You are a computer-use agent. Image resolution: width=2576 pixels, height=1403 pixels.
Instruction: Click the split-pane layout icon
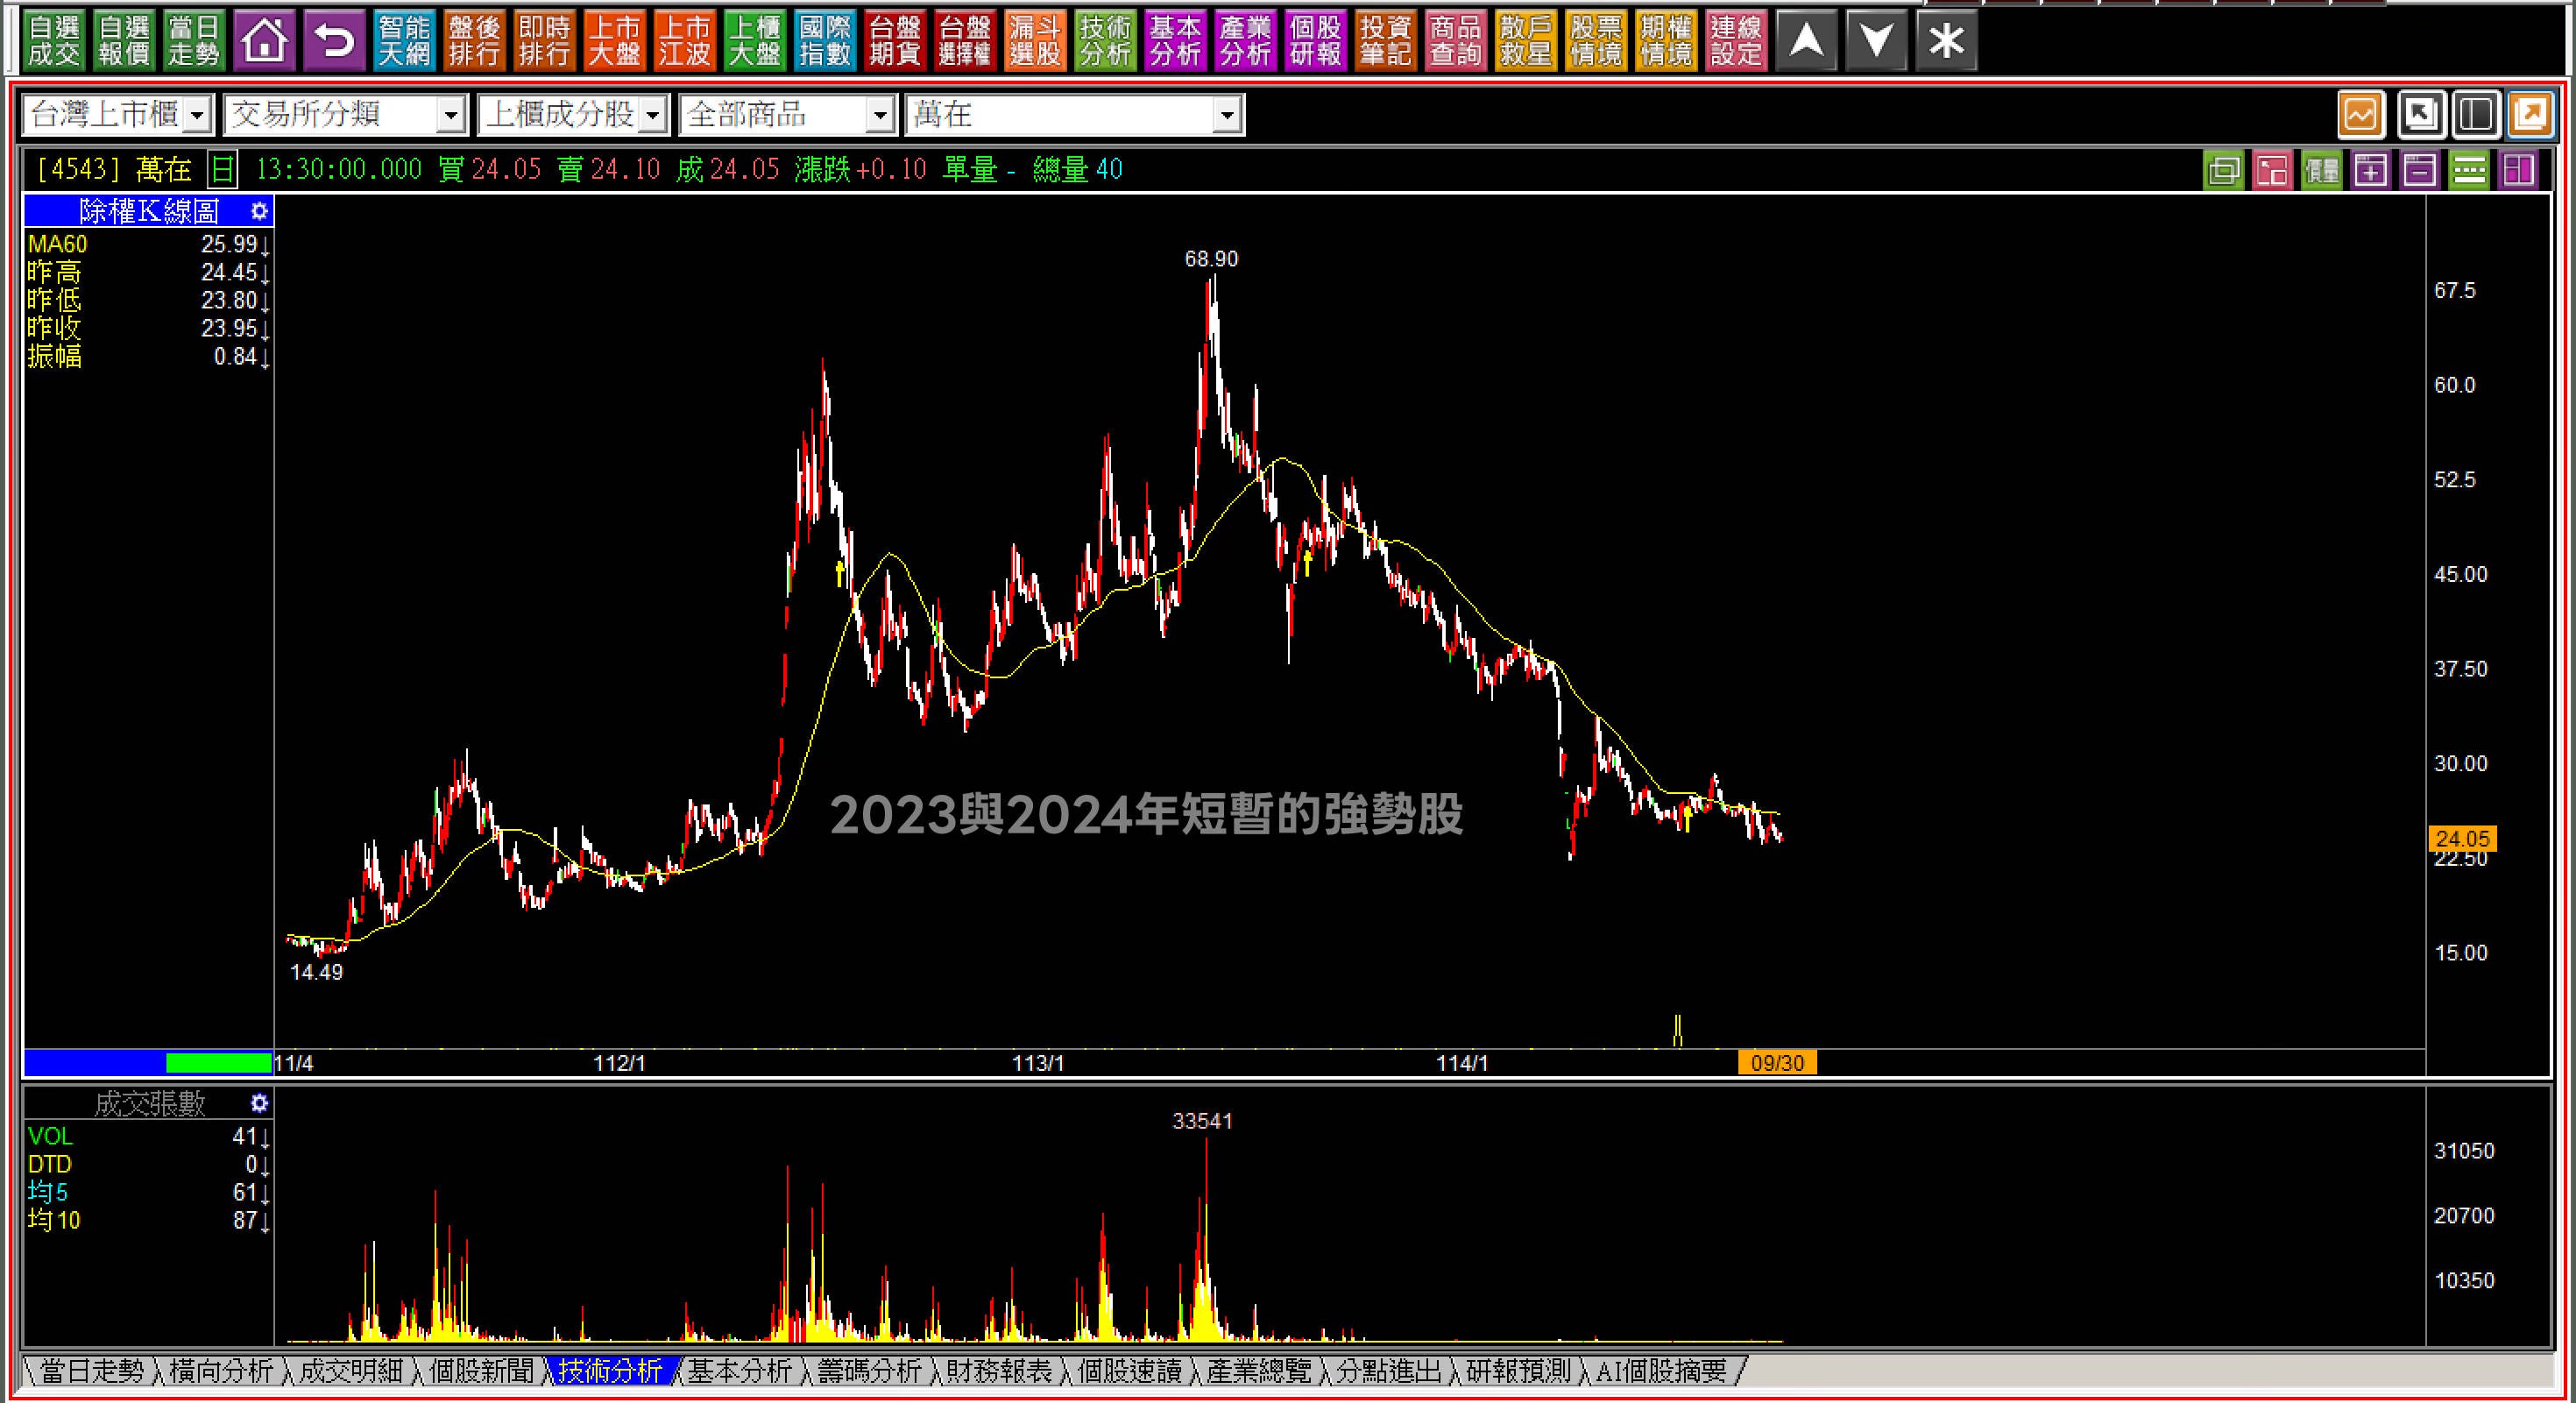tap(2475, 115)
